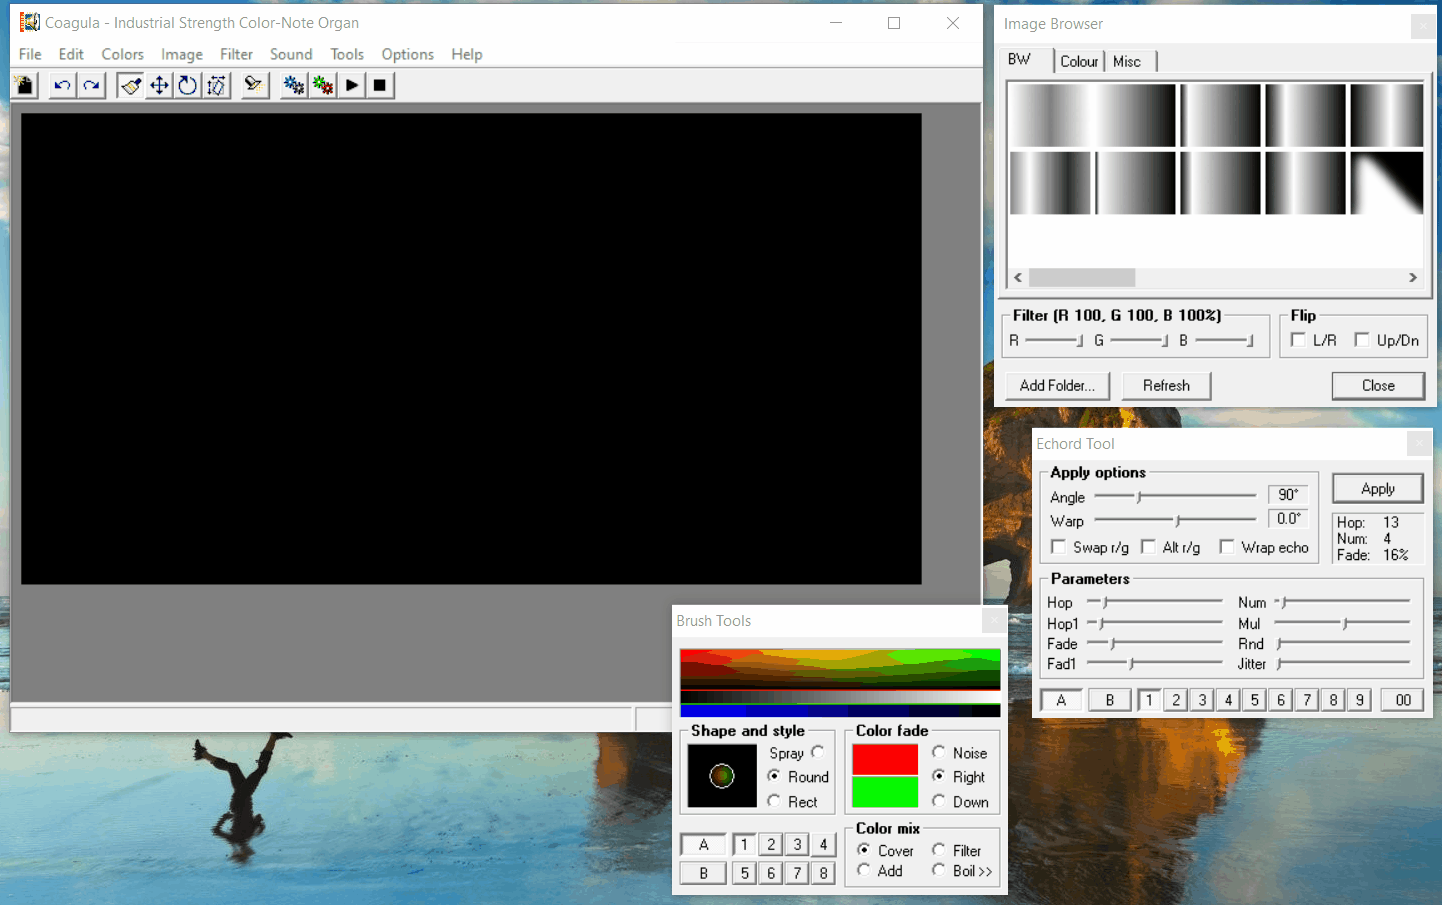Click the green and red gears icon
This screenshot has width=1442, height=905.
click(x=322, y=86)
